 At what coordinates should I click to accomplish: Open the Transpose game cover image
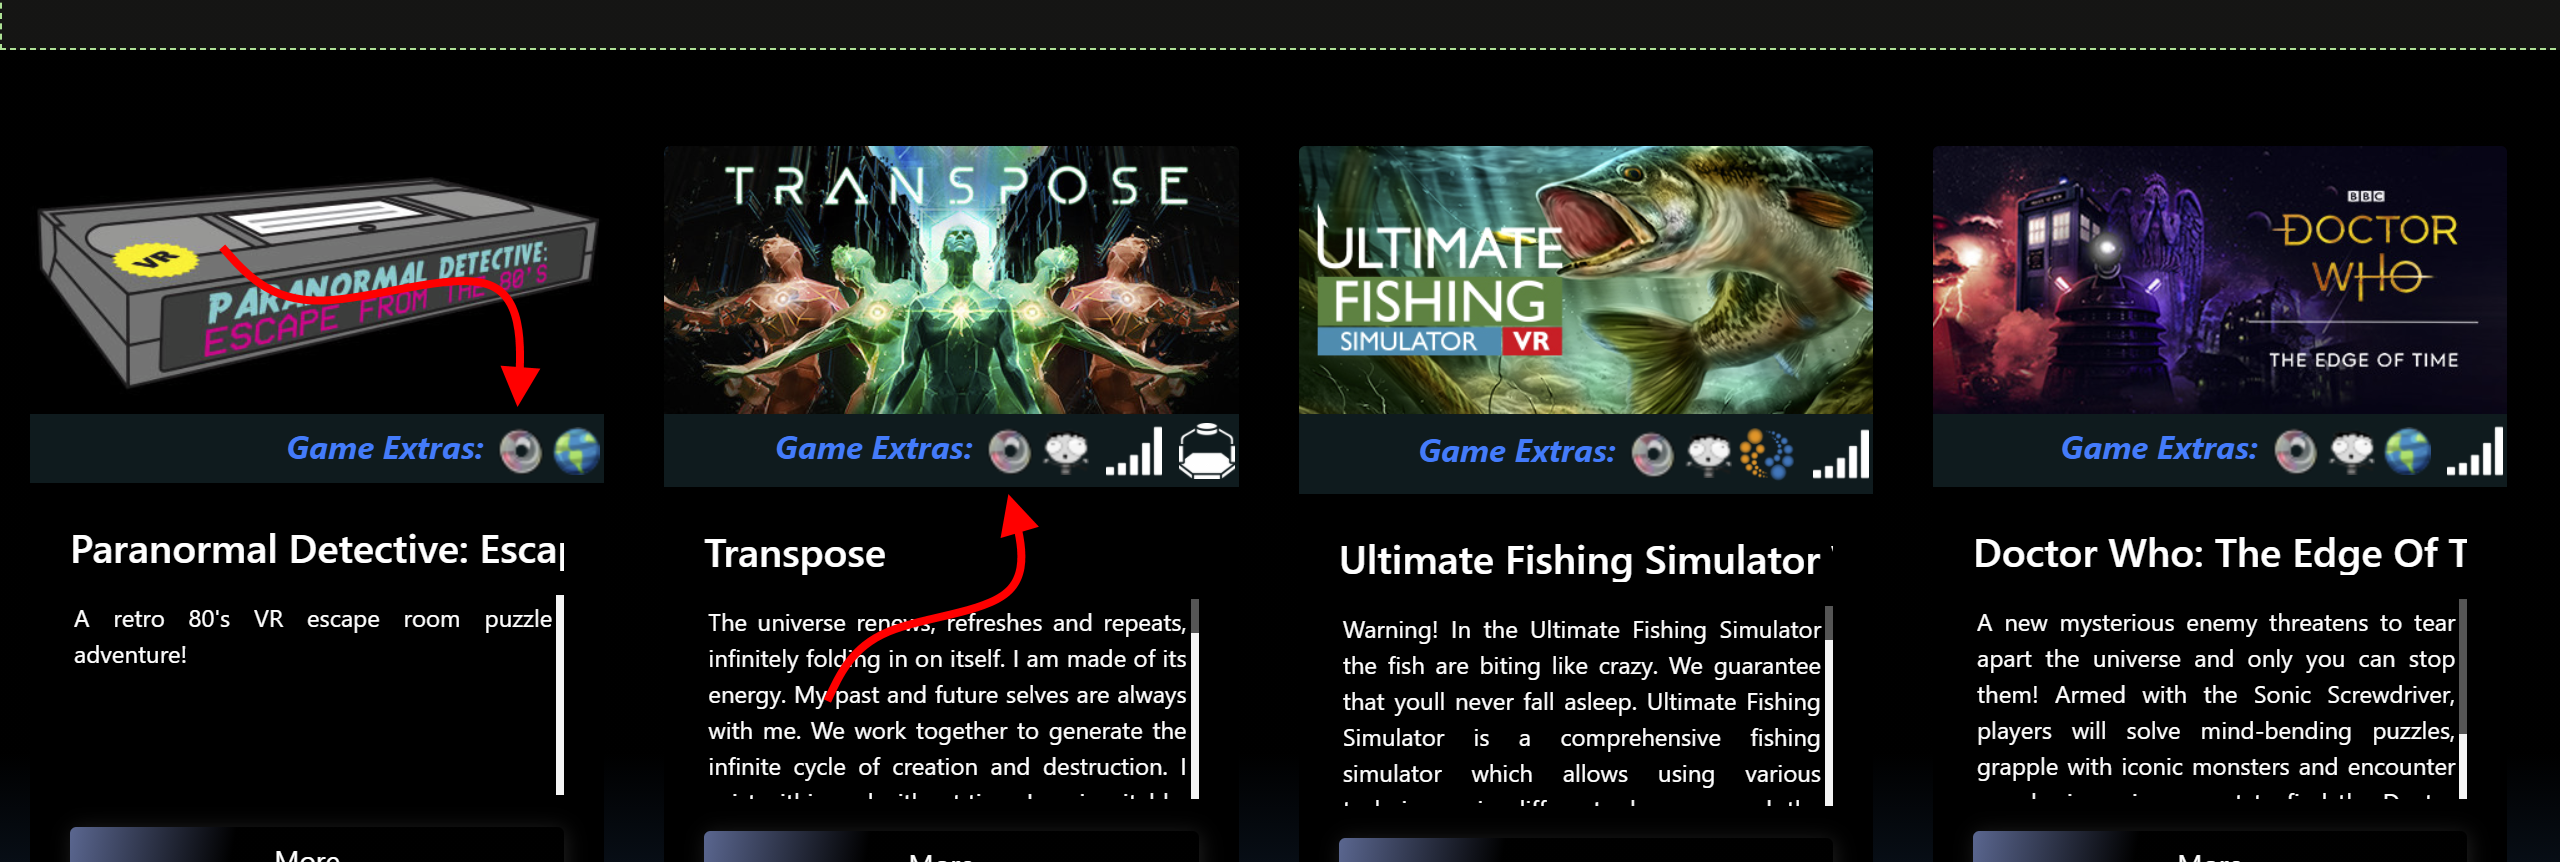click(951, 280)
